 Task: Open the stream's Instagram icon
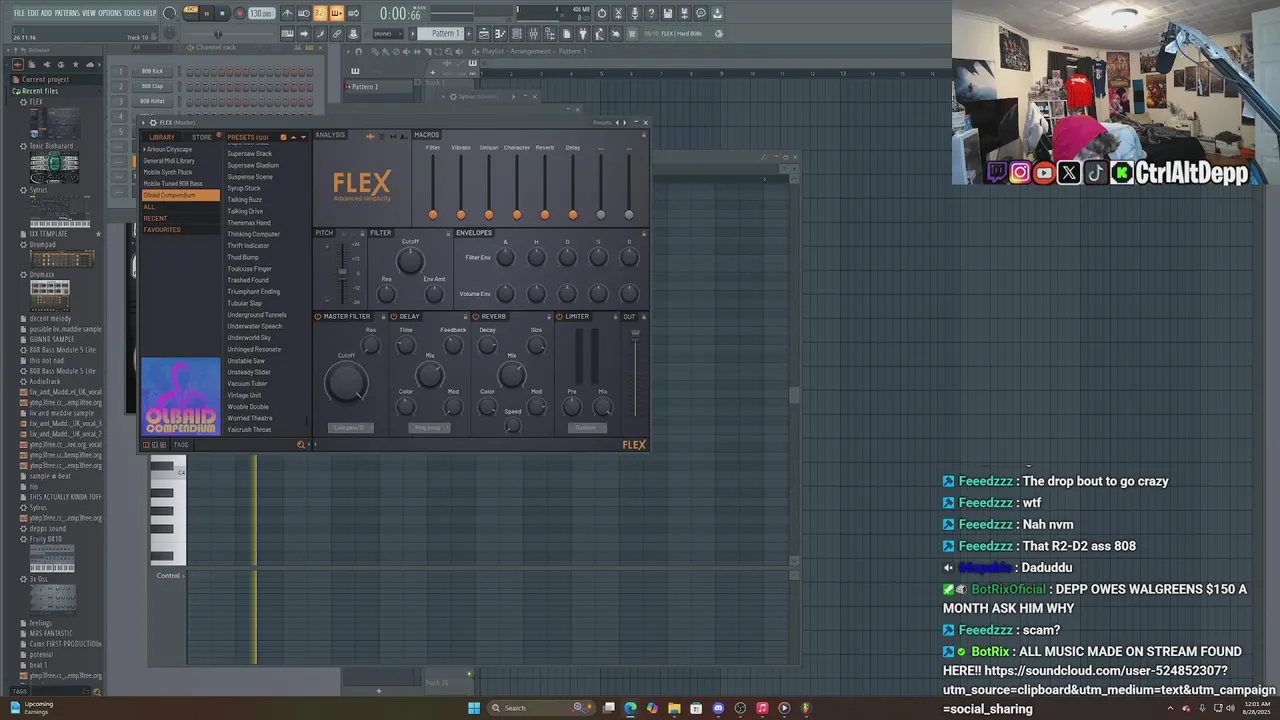point(1020,173)
